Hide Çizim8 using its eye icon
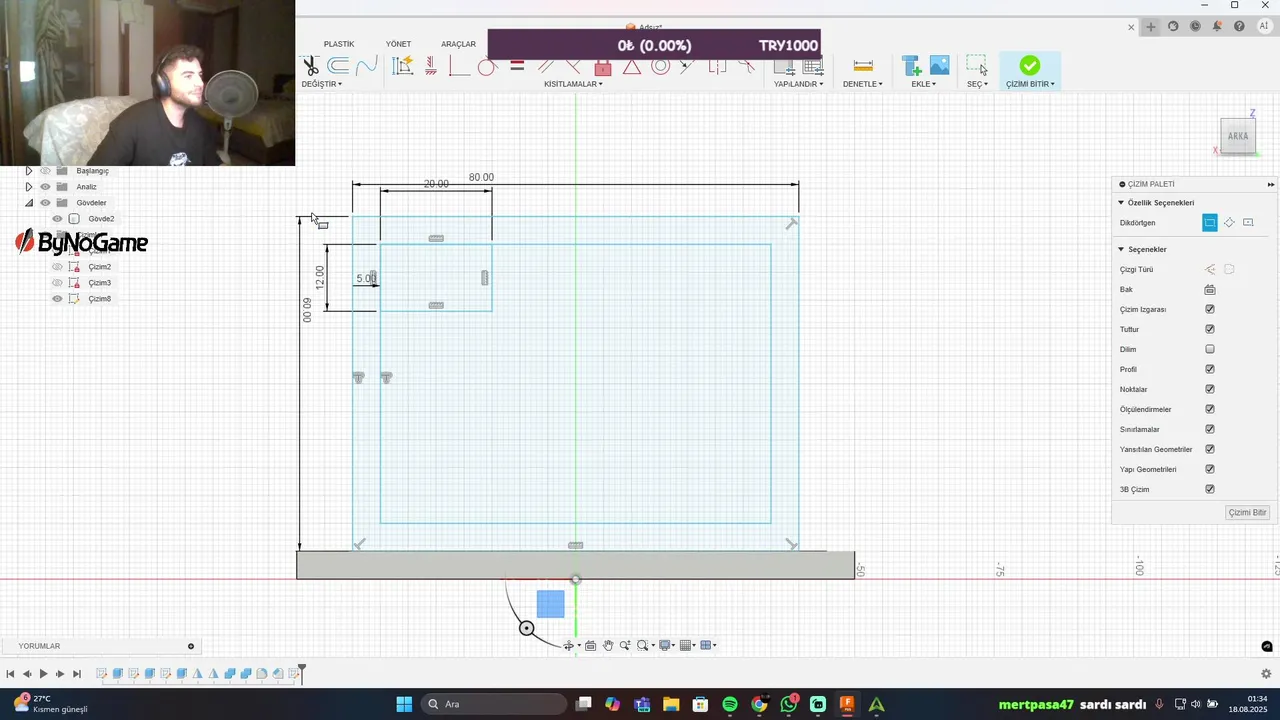The image size is (1280, 720). [x=57, y=299]
